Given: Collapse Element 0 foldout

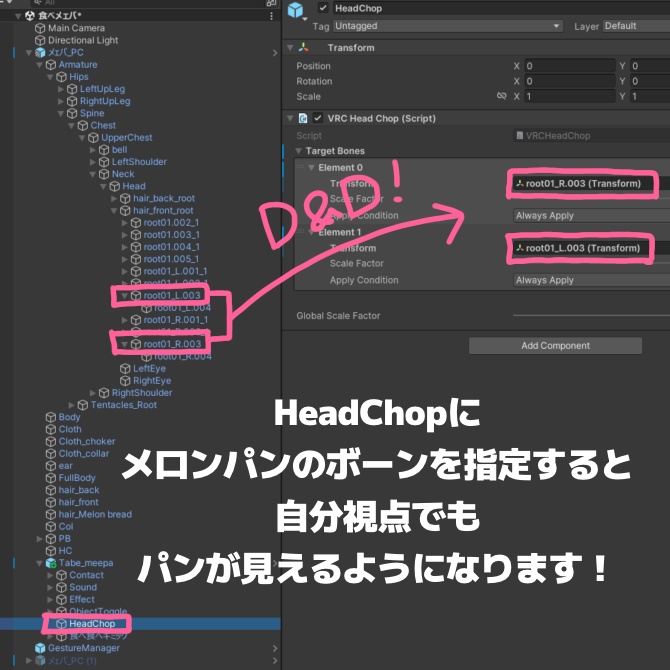Looking at the screenshot, I should pyautogui.click(x=311, y=168).
